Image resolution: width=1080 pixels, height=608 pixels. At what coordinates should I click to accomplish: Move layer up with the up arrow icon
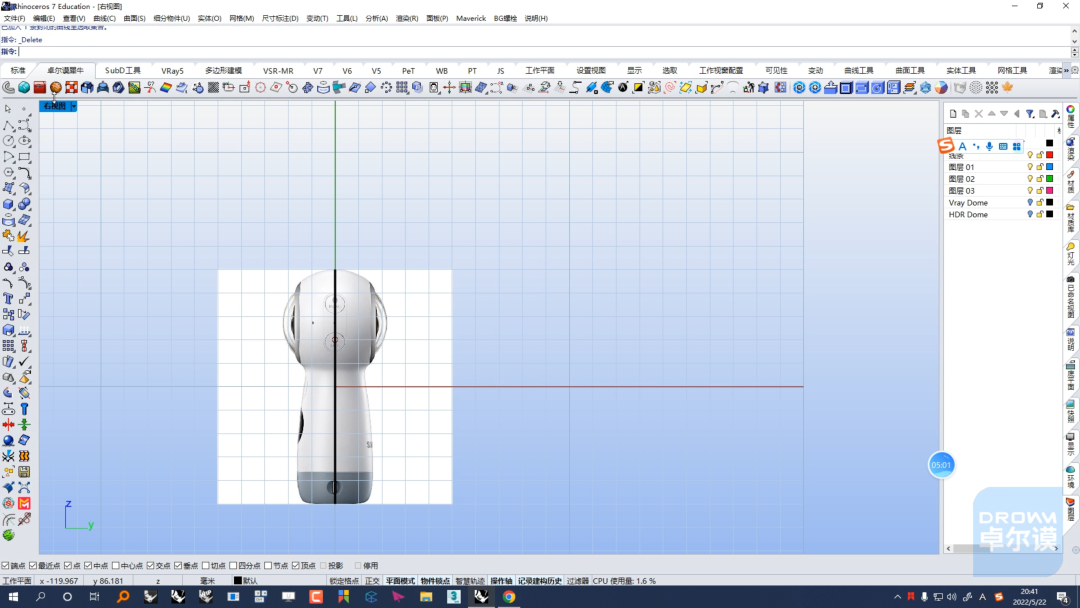click(992, 114)
